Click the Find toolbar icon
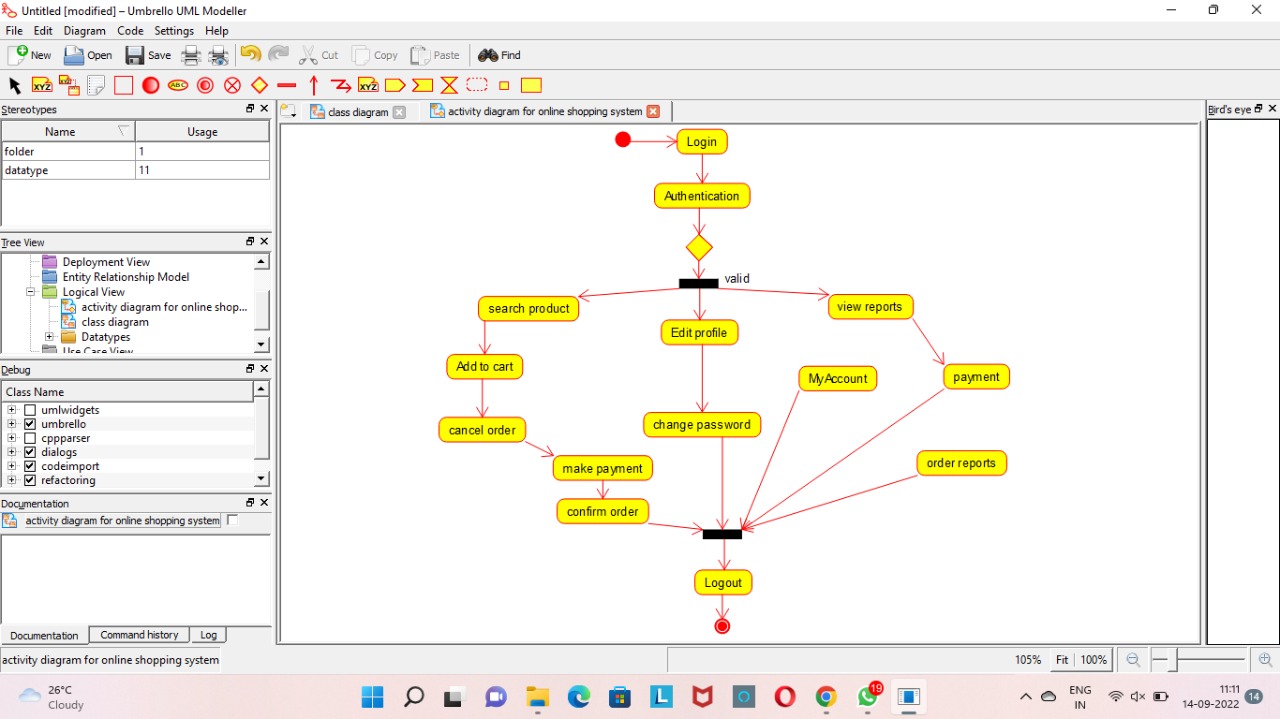Screen dimensions: 1280x719 pos(498,55)
